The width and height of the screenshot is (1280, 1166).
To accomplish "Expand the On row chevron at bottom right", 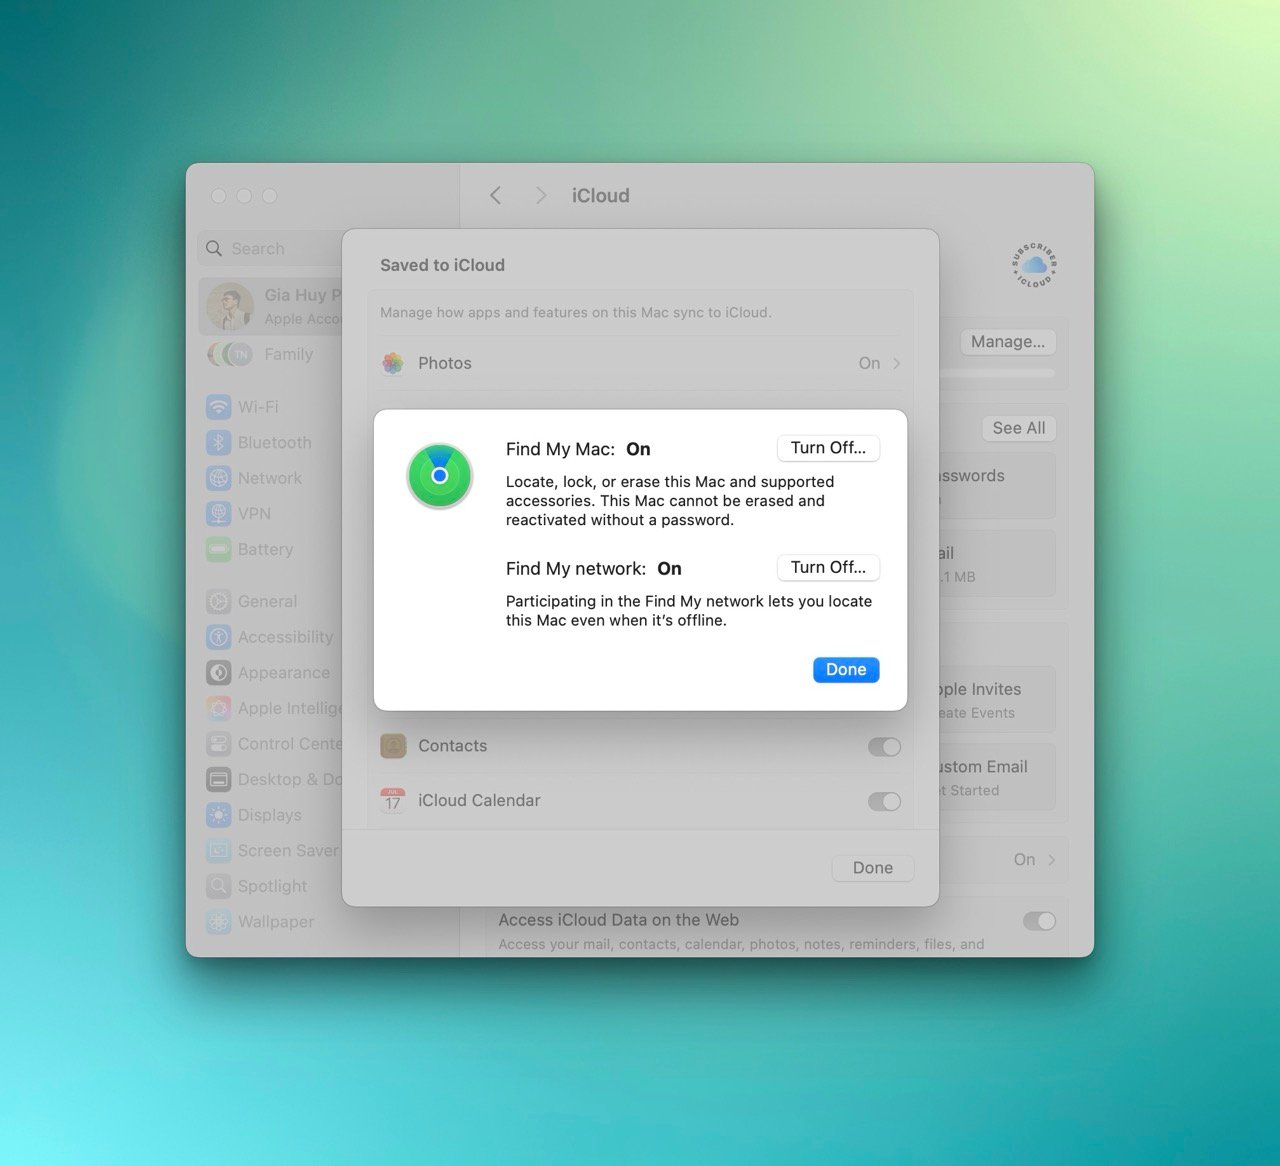I will pos(1052,860).
